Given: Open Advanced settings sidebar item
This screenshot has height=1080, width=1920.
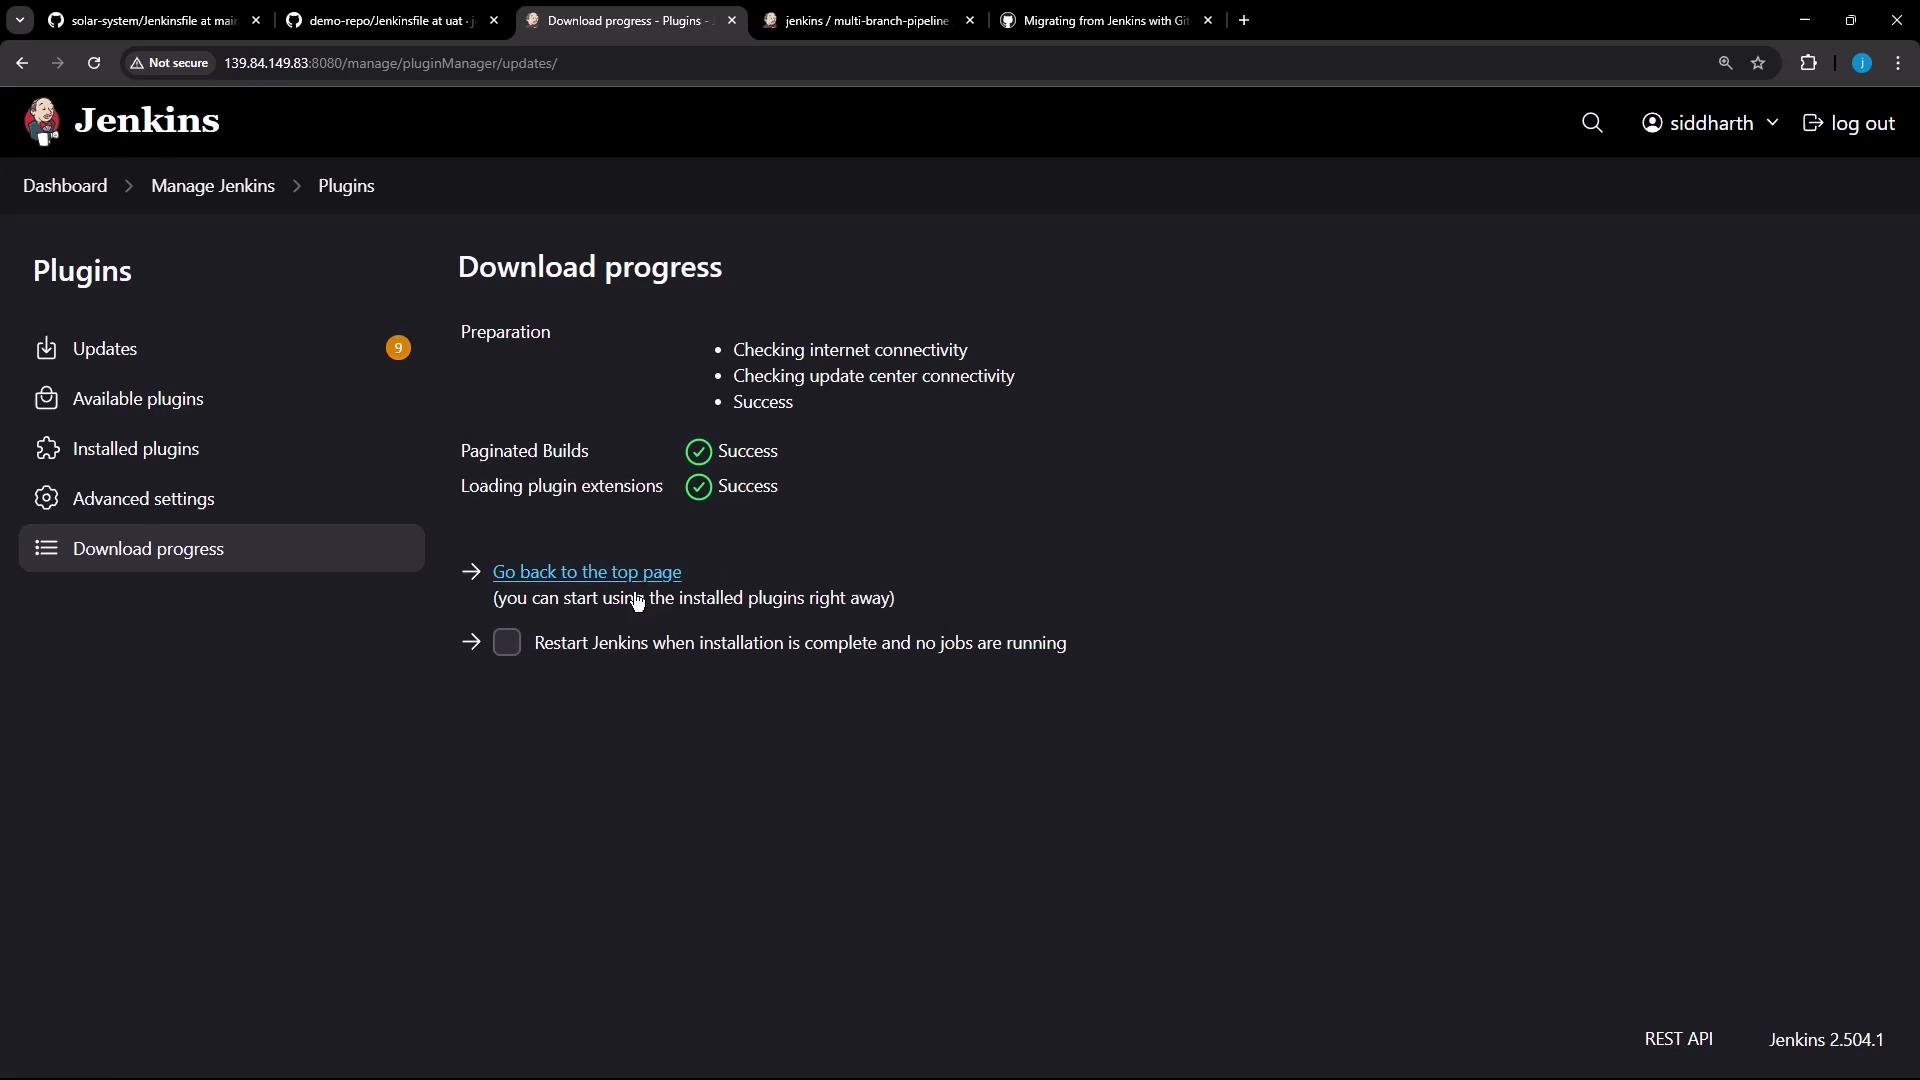Looking at the screenshot, I should pos(222,499).
